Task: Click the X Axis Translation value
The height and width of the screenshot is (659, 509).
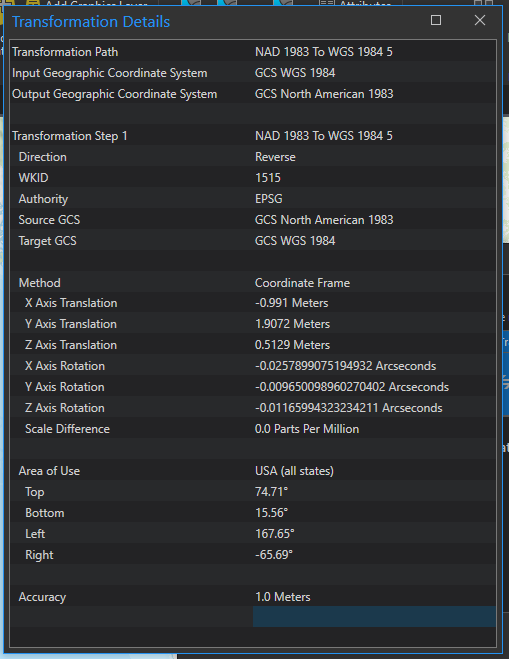Action: pyautogui.click(x=291, y=303)
